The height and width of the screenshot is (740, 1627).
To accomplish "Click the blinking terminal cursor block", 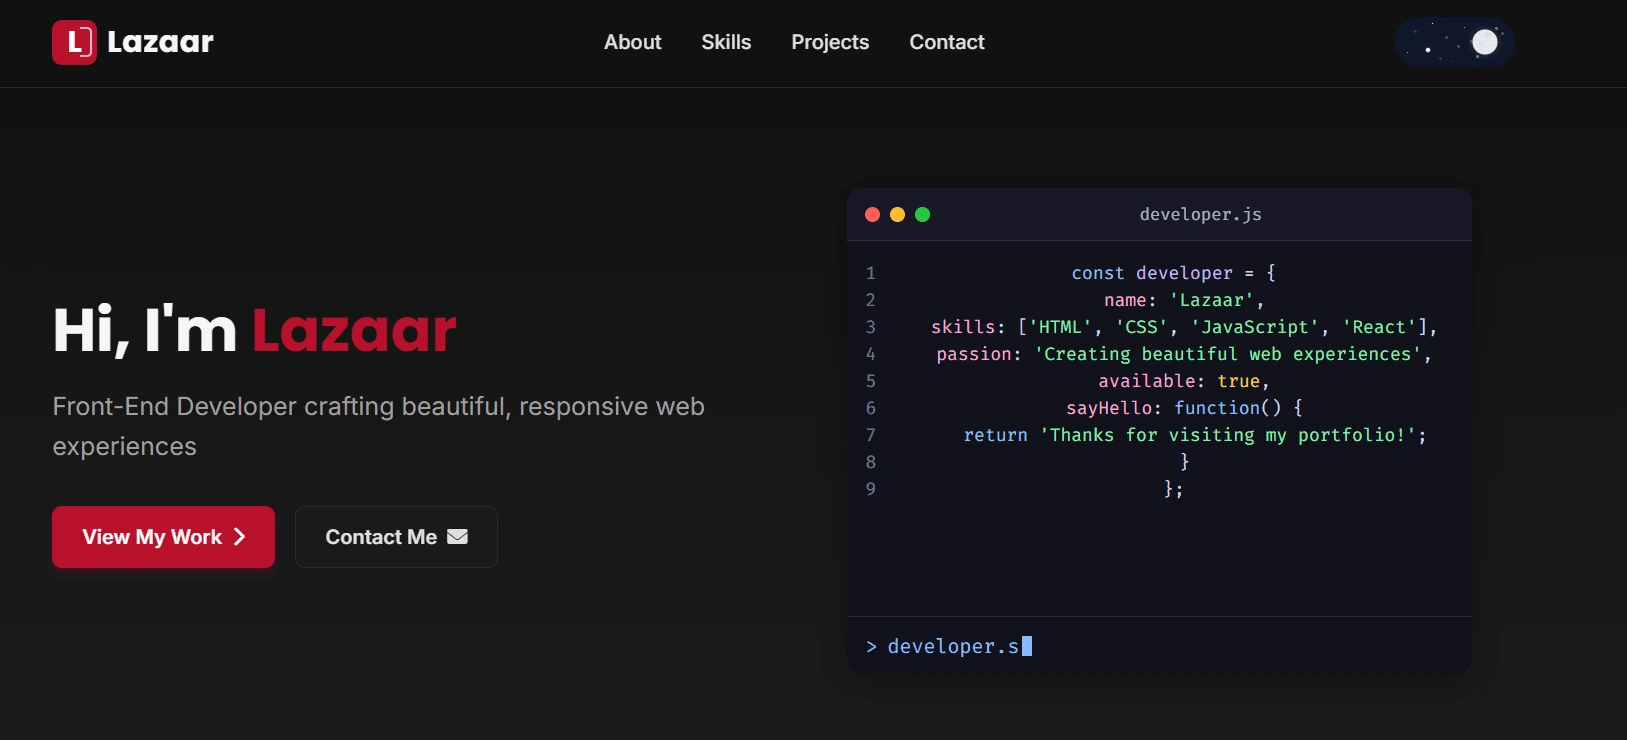I will point(1027,646).
